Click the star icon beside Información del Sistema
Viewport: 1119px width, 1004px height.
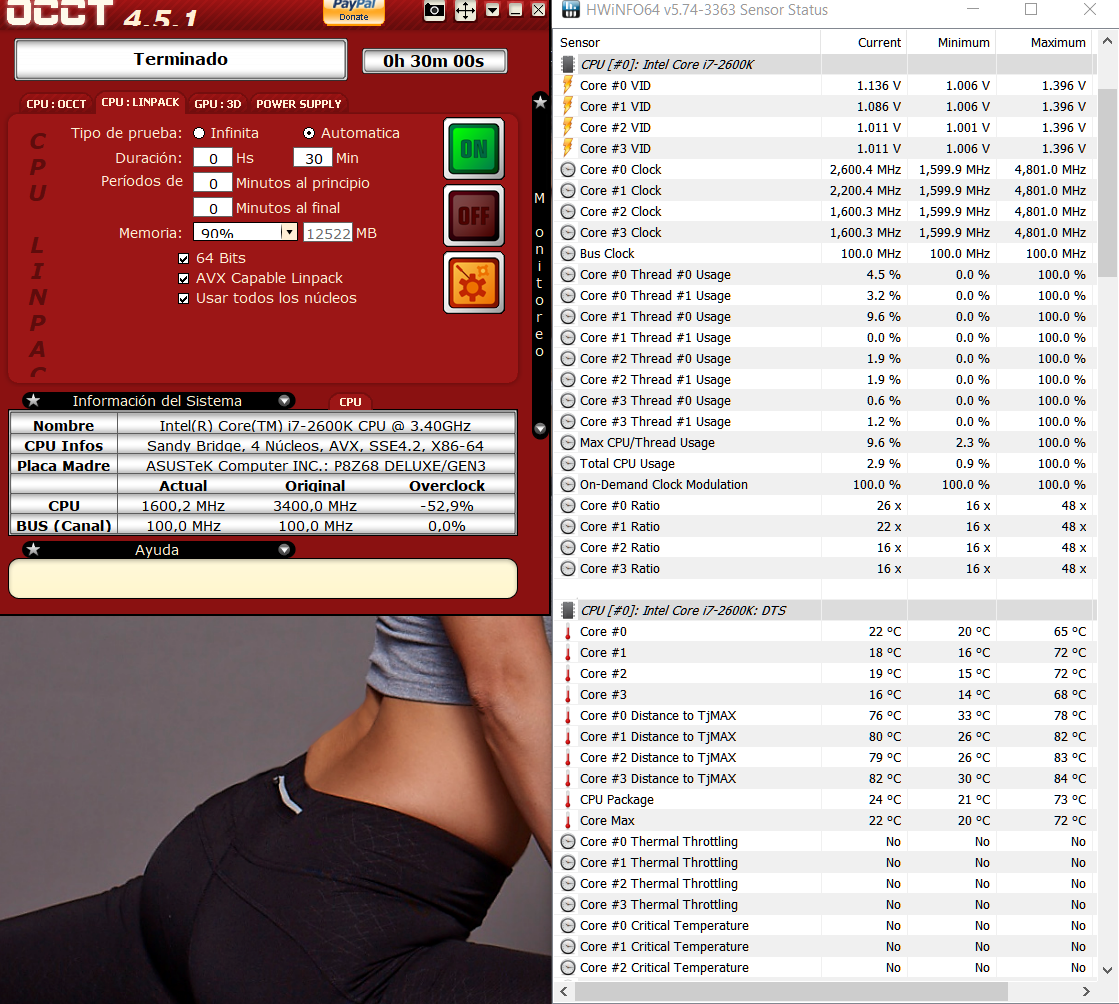(33, 401)
